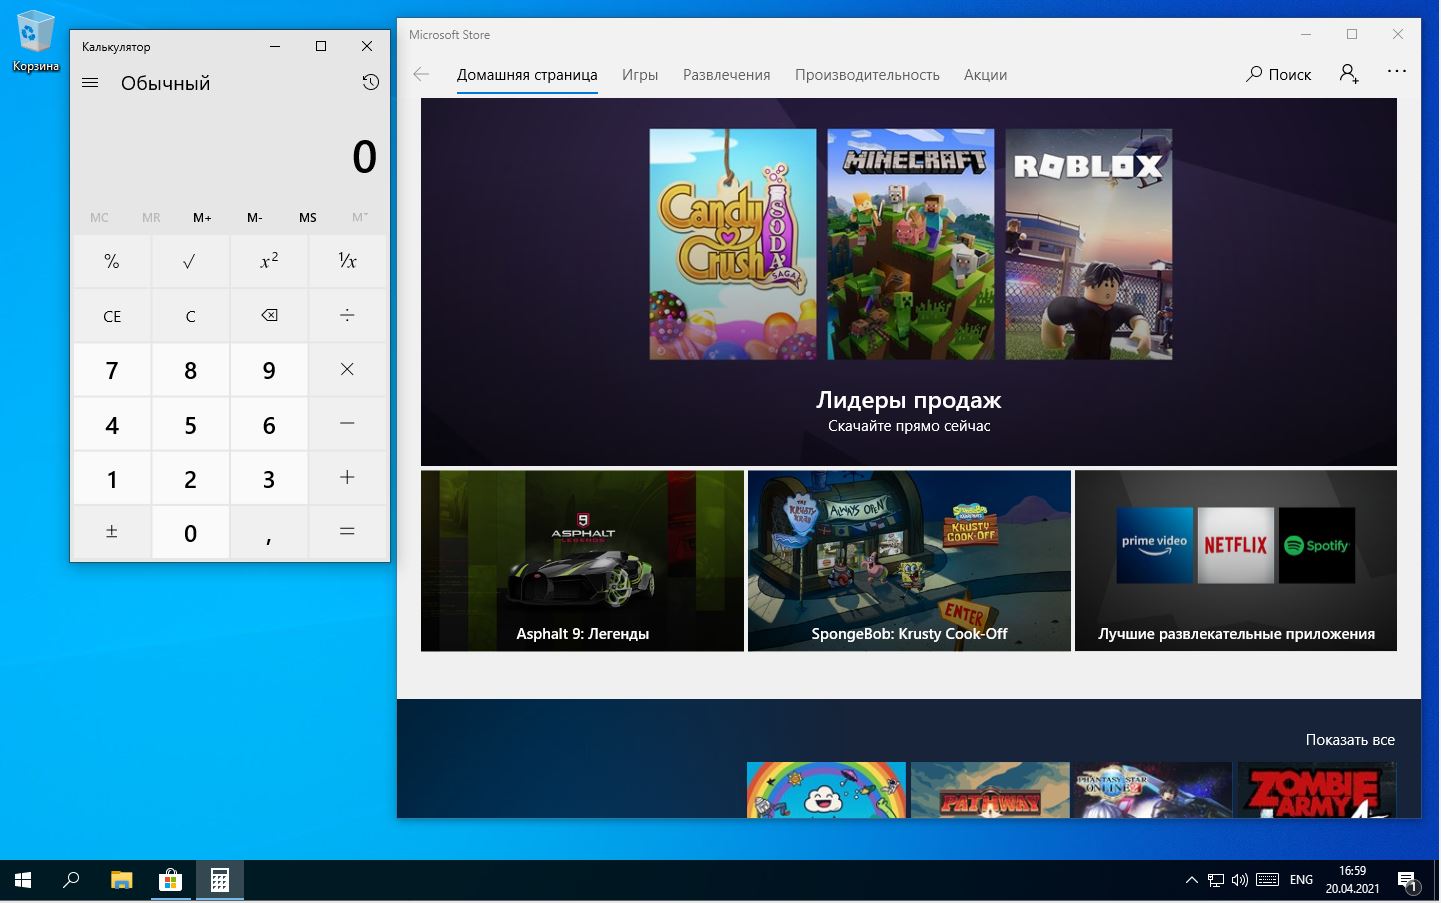Click the MS memory store button
The width and height of the screenshot is (1441, 903).
308,217
